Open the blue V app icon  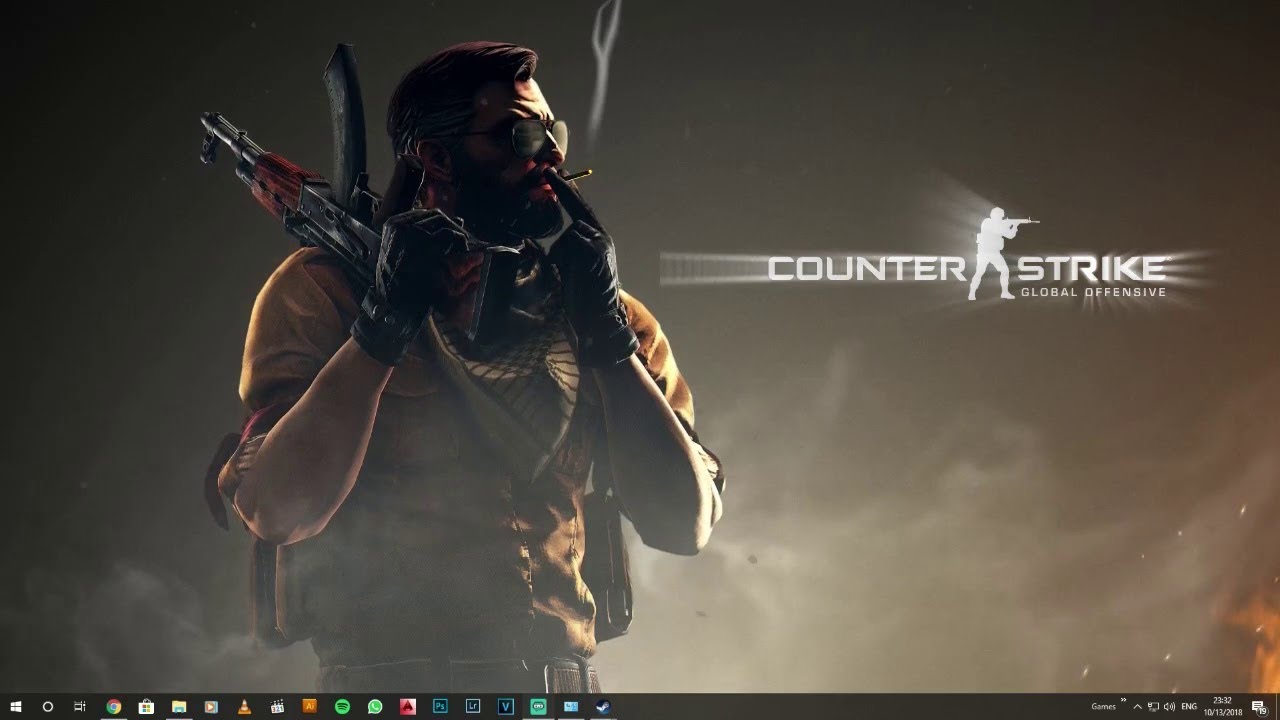pyautogui.click(x=506, y=707)
